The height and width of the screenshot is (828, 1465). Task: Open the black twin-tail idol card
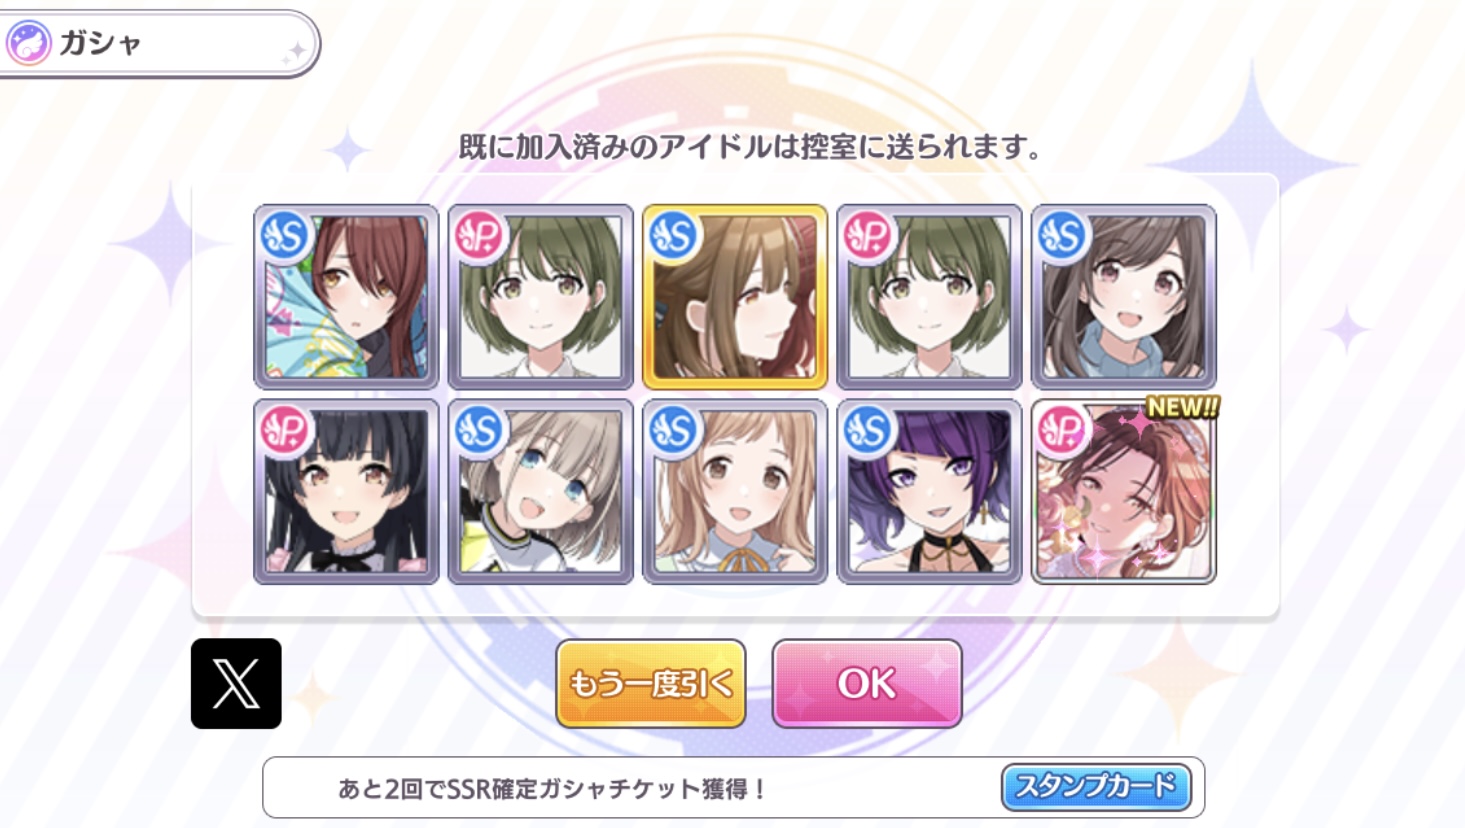coord(346,492)
